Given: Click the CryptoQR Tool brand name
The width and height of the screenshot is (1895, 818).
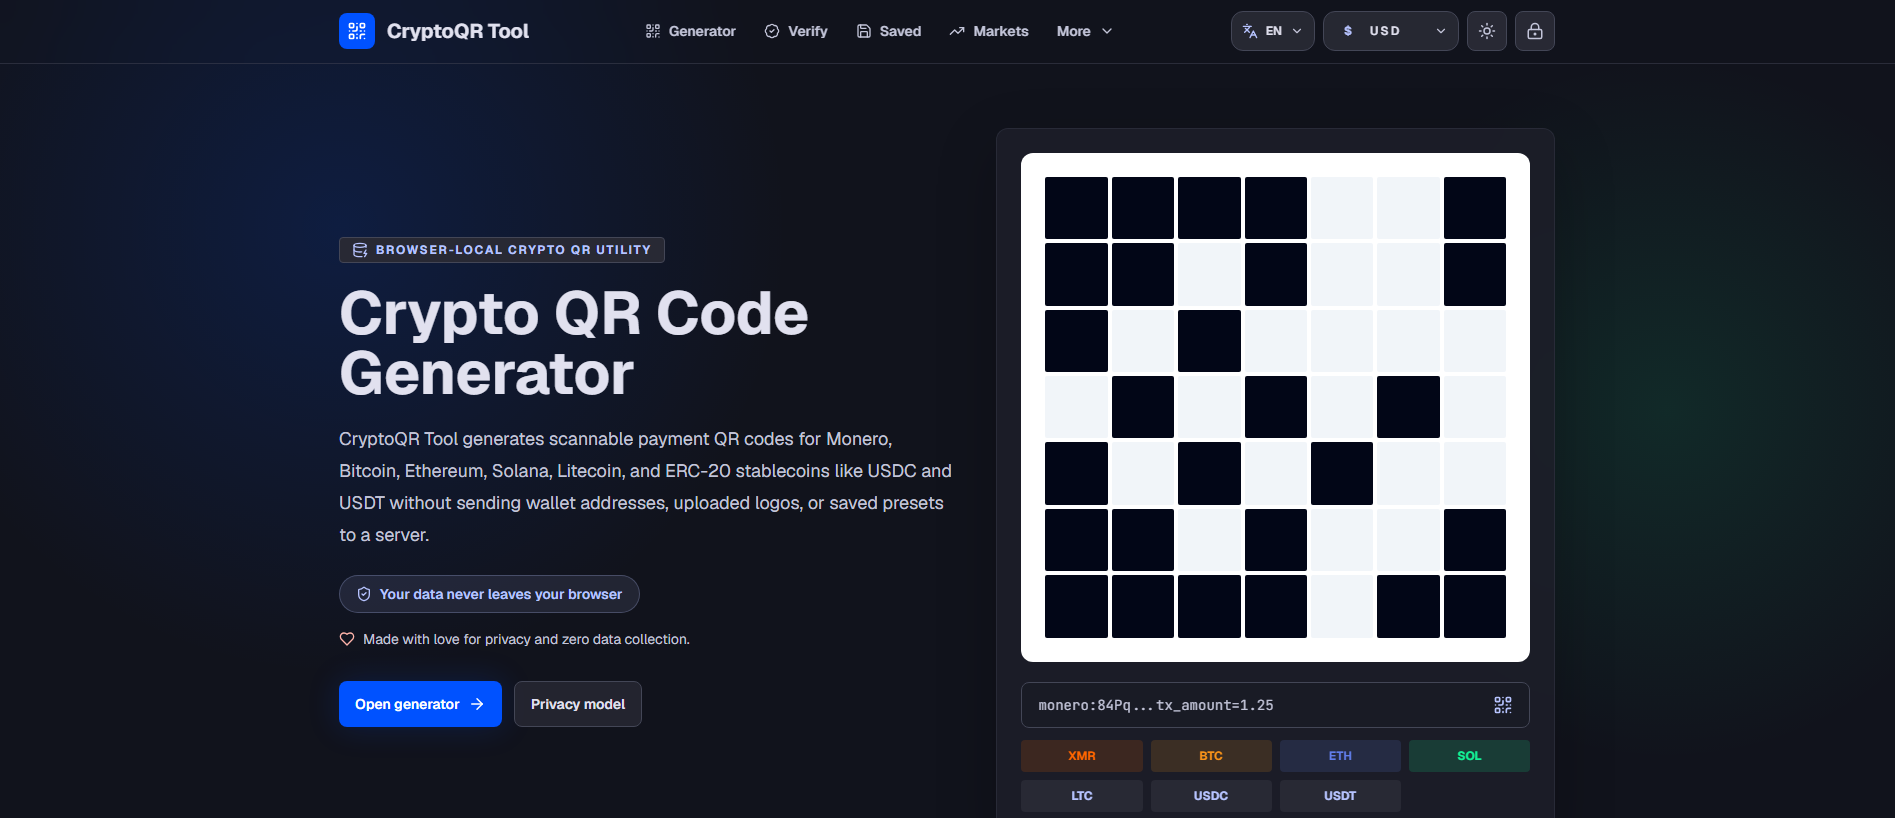Looking at the screenshot, I should click(x=458, y=31).
